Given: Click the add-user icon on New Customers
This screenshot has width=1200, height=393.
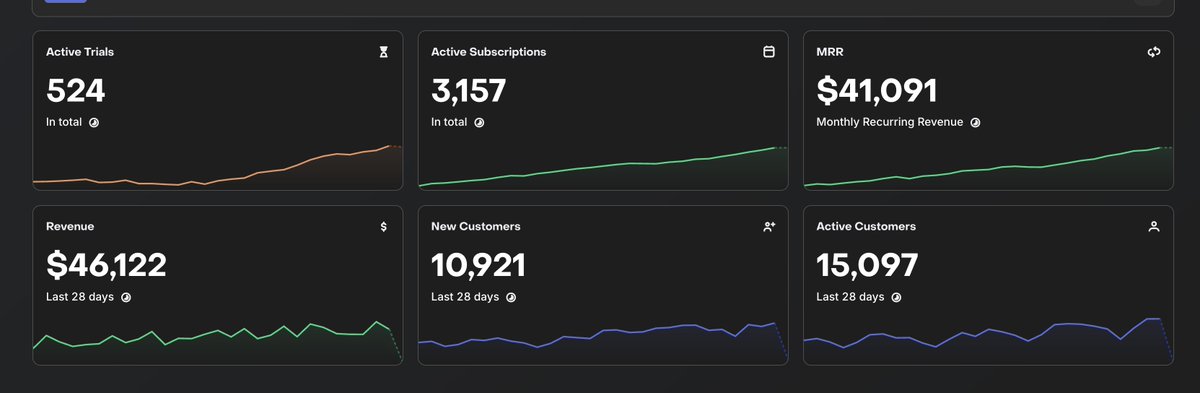Looking at the screenshot, I should pos(768,227).
